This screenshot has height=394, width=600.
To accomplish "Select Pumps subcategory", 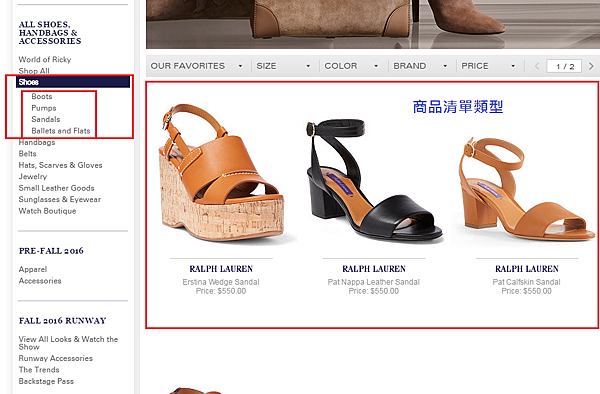I will (x=44, y=108).
